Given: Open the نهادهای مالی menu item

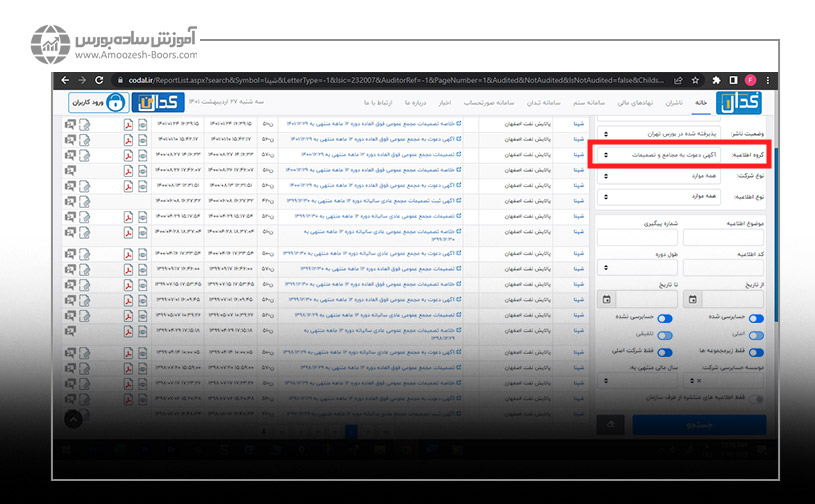Looking at the screenshot, I should [628, 103].
